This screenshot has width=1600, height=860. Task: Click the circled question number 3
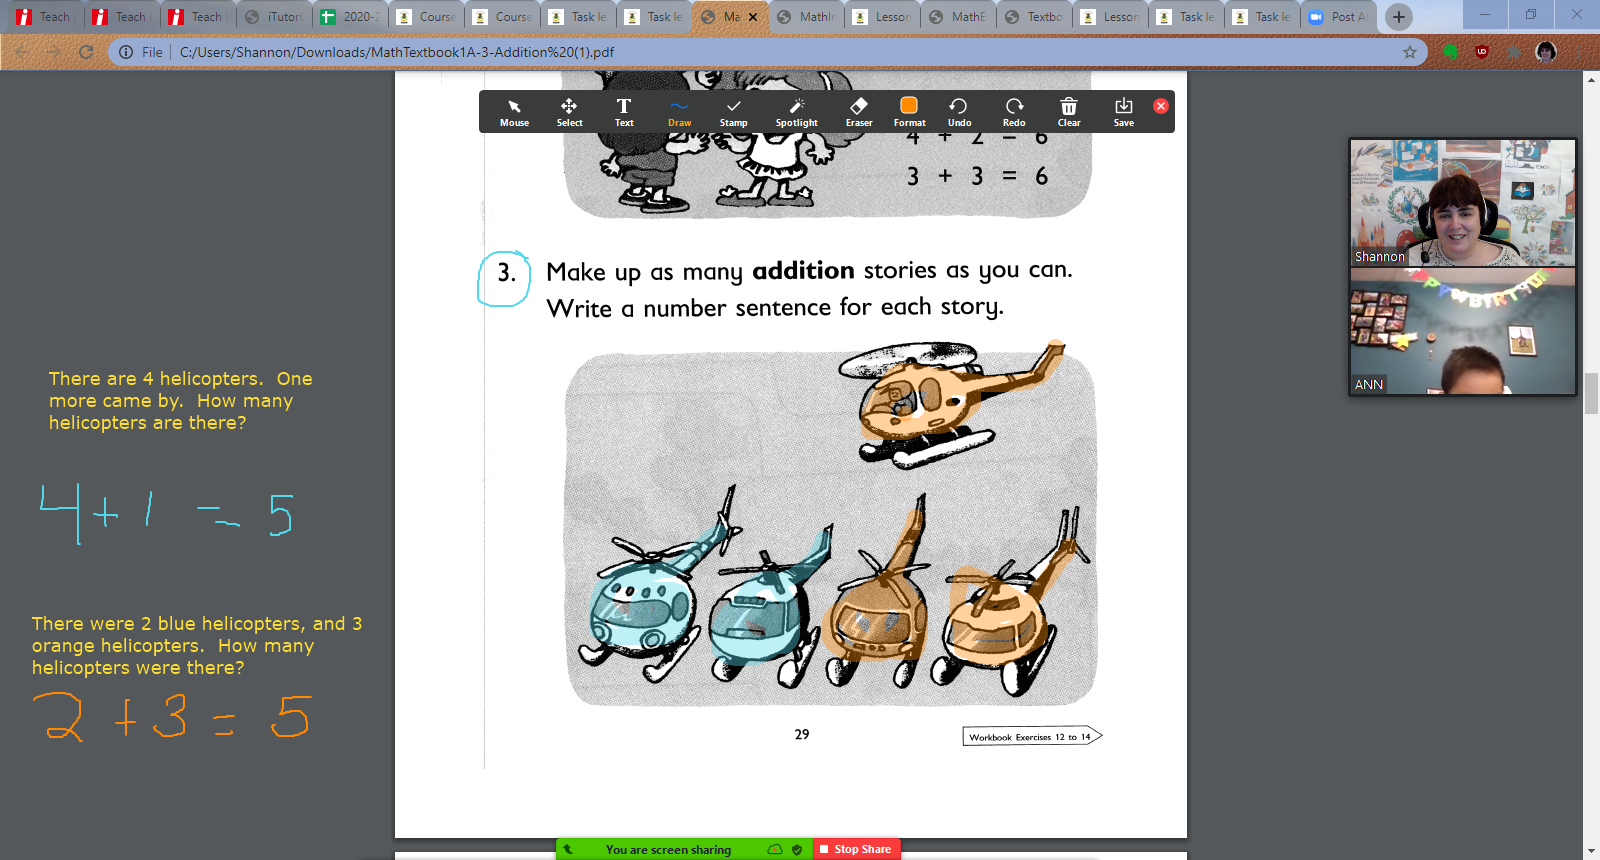pyautogui.click(x=505, y=277)
